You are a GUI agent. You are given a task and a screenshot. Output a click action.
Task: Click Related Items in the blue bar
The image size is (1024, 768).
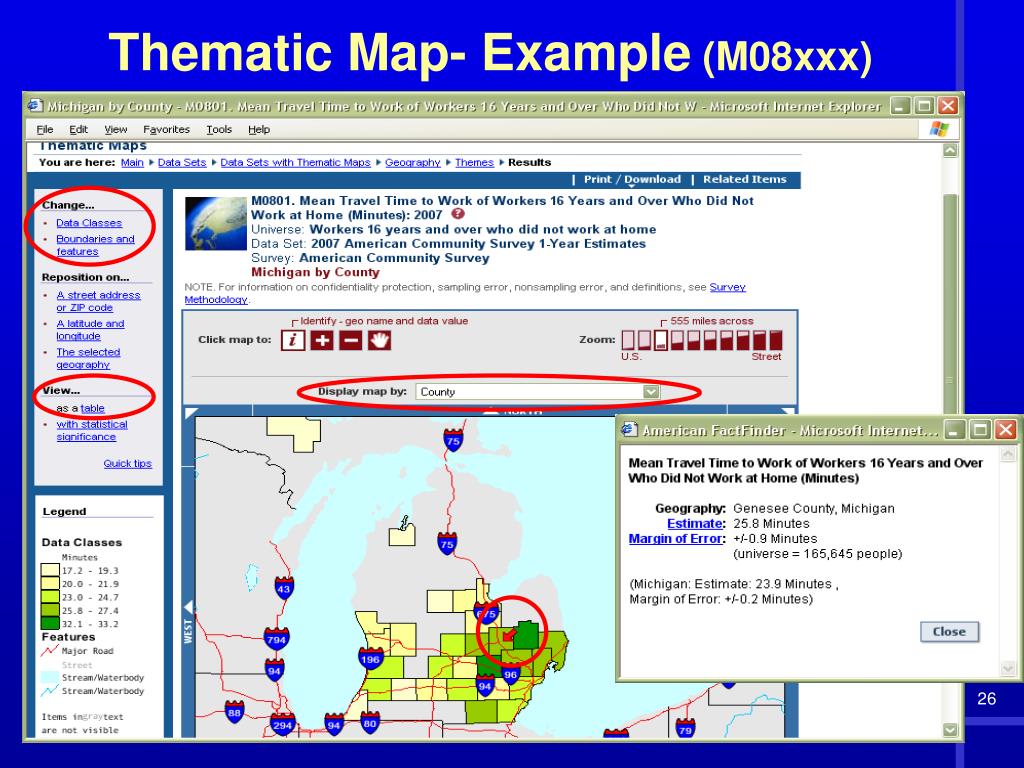pos(744,180)
